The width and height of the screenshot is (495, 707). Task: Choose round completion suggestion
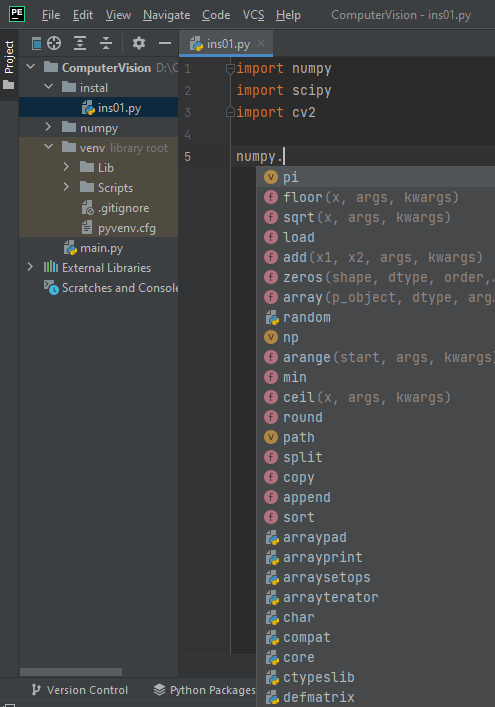click(376, 417)
